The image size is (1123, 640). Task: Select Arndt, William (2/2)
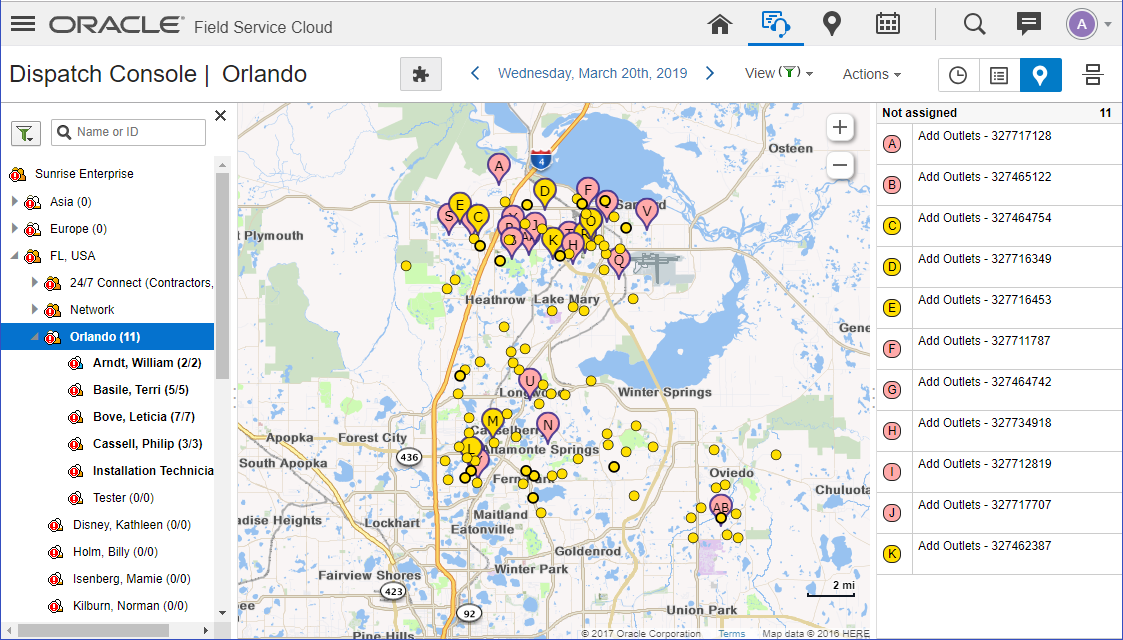pyautogui.click(x=147, y=363)
